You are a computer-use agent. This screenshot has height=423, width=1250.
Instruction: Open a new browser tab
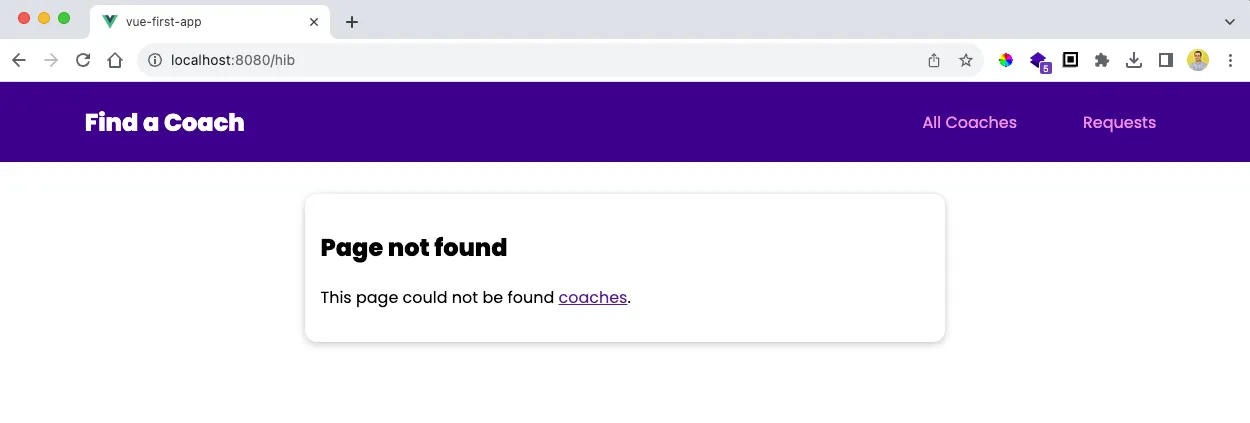coord(351,22)
